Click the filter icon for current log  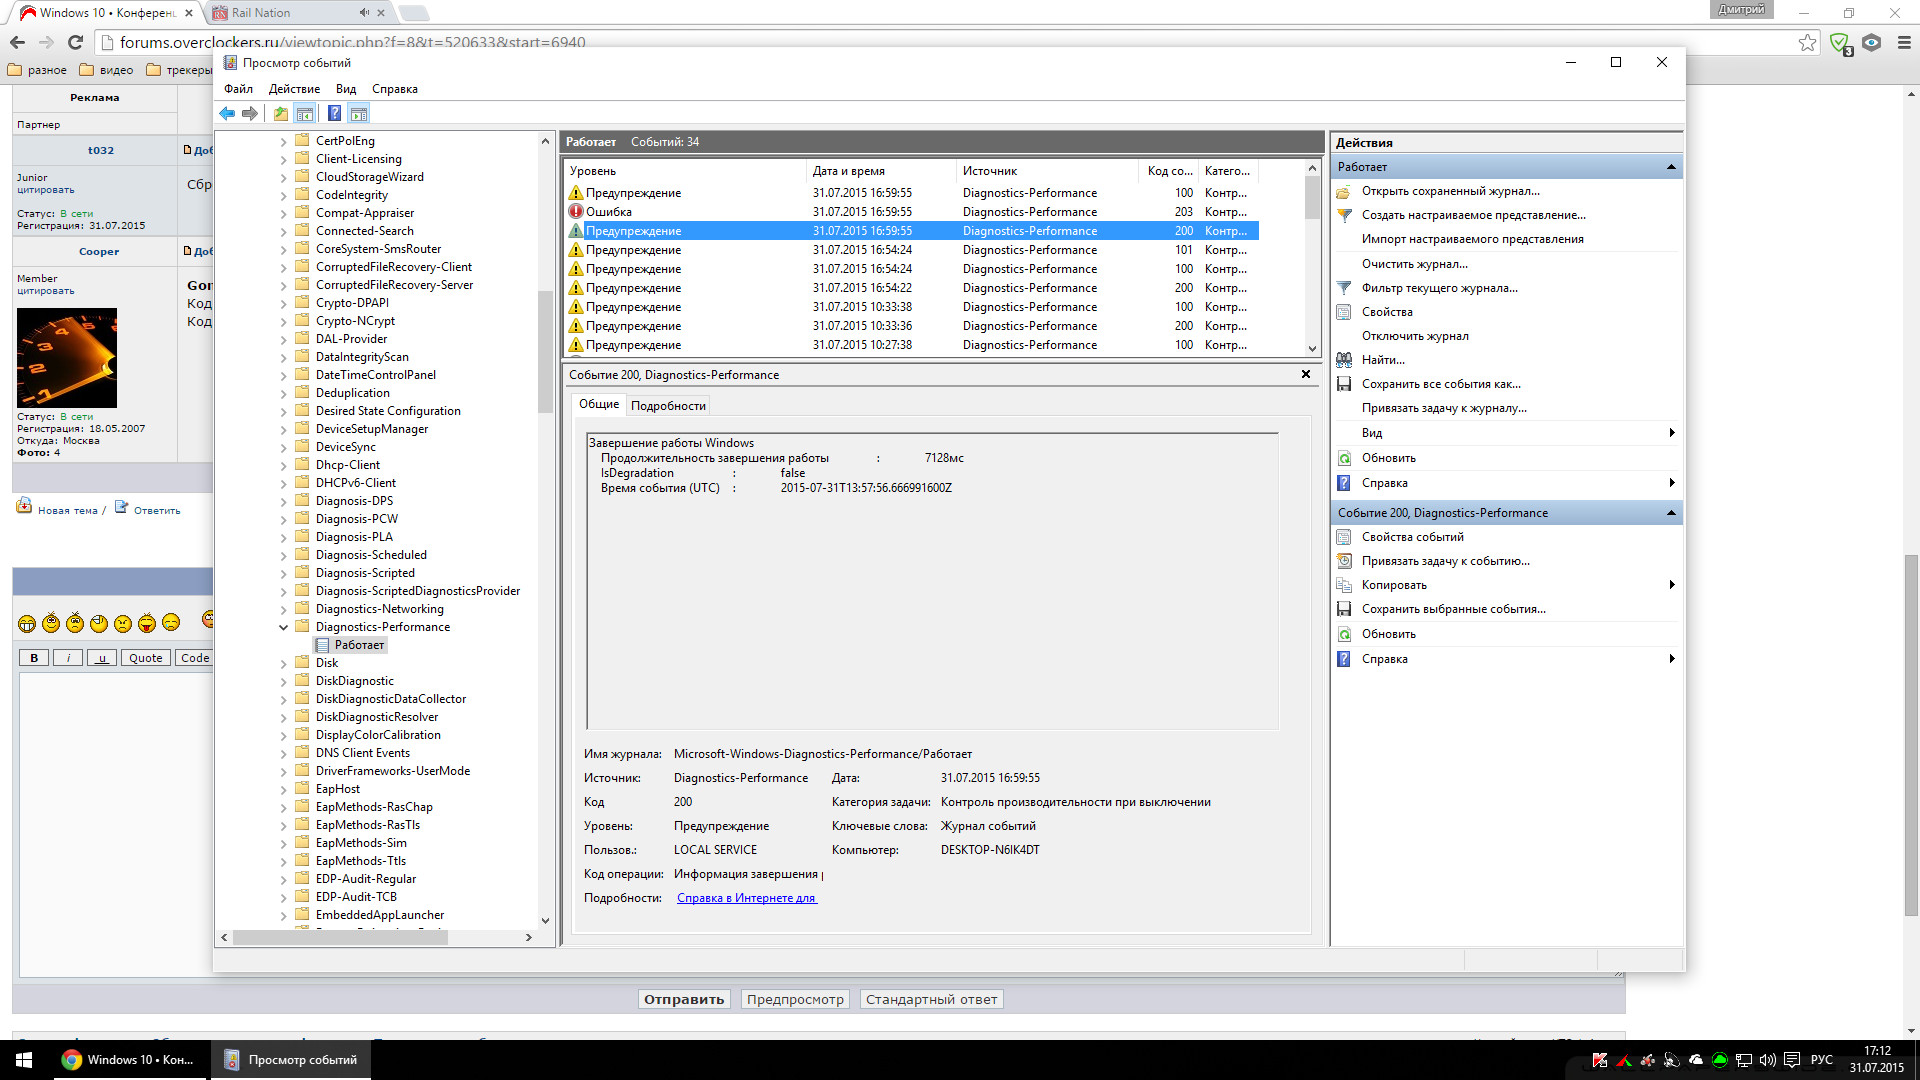coord(1344,288)
